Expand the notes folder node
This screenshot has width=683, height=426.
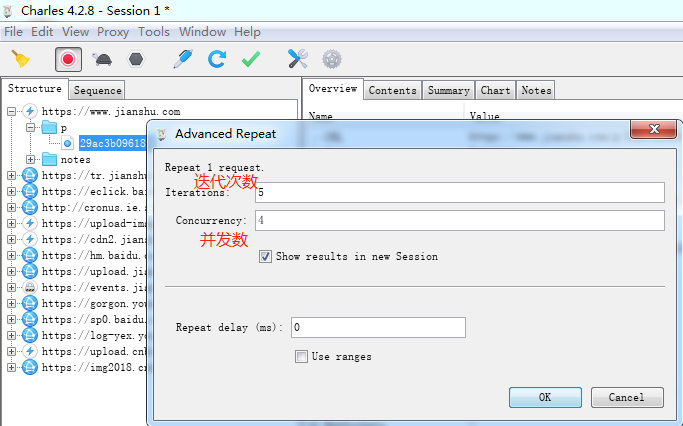[30, 159]
